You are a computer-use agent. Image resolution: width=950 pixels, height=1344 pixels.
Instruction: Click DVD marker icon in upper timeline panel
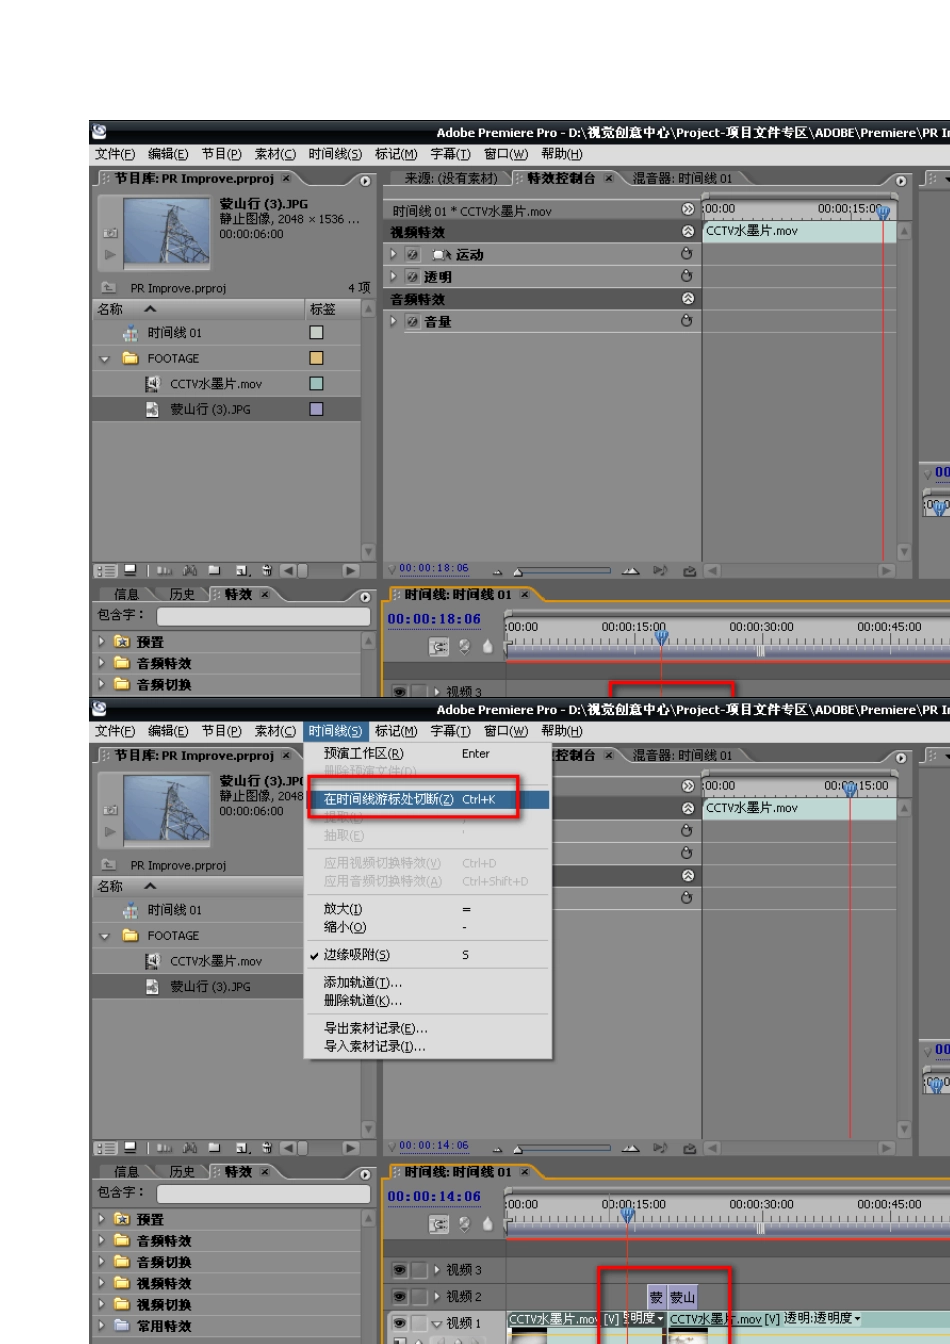(465, 647)
